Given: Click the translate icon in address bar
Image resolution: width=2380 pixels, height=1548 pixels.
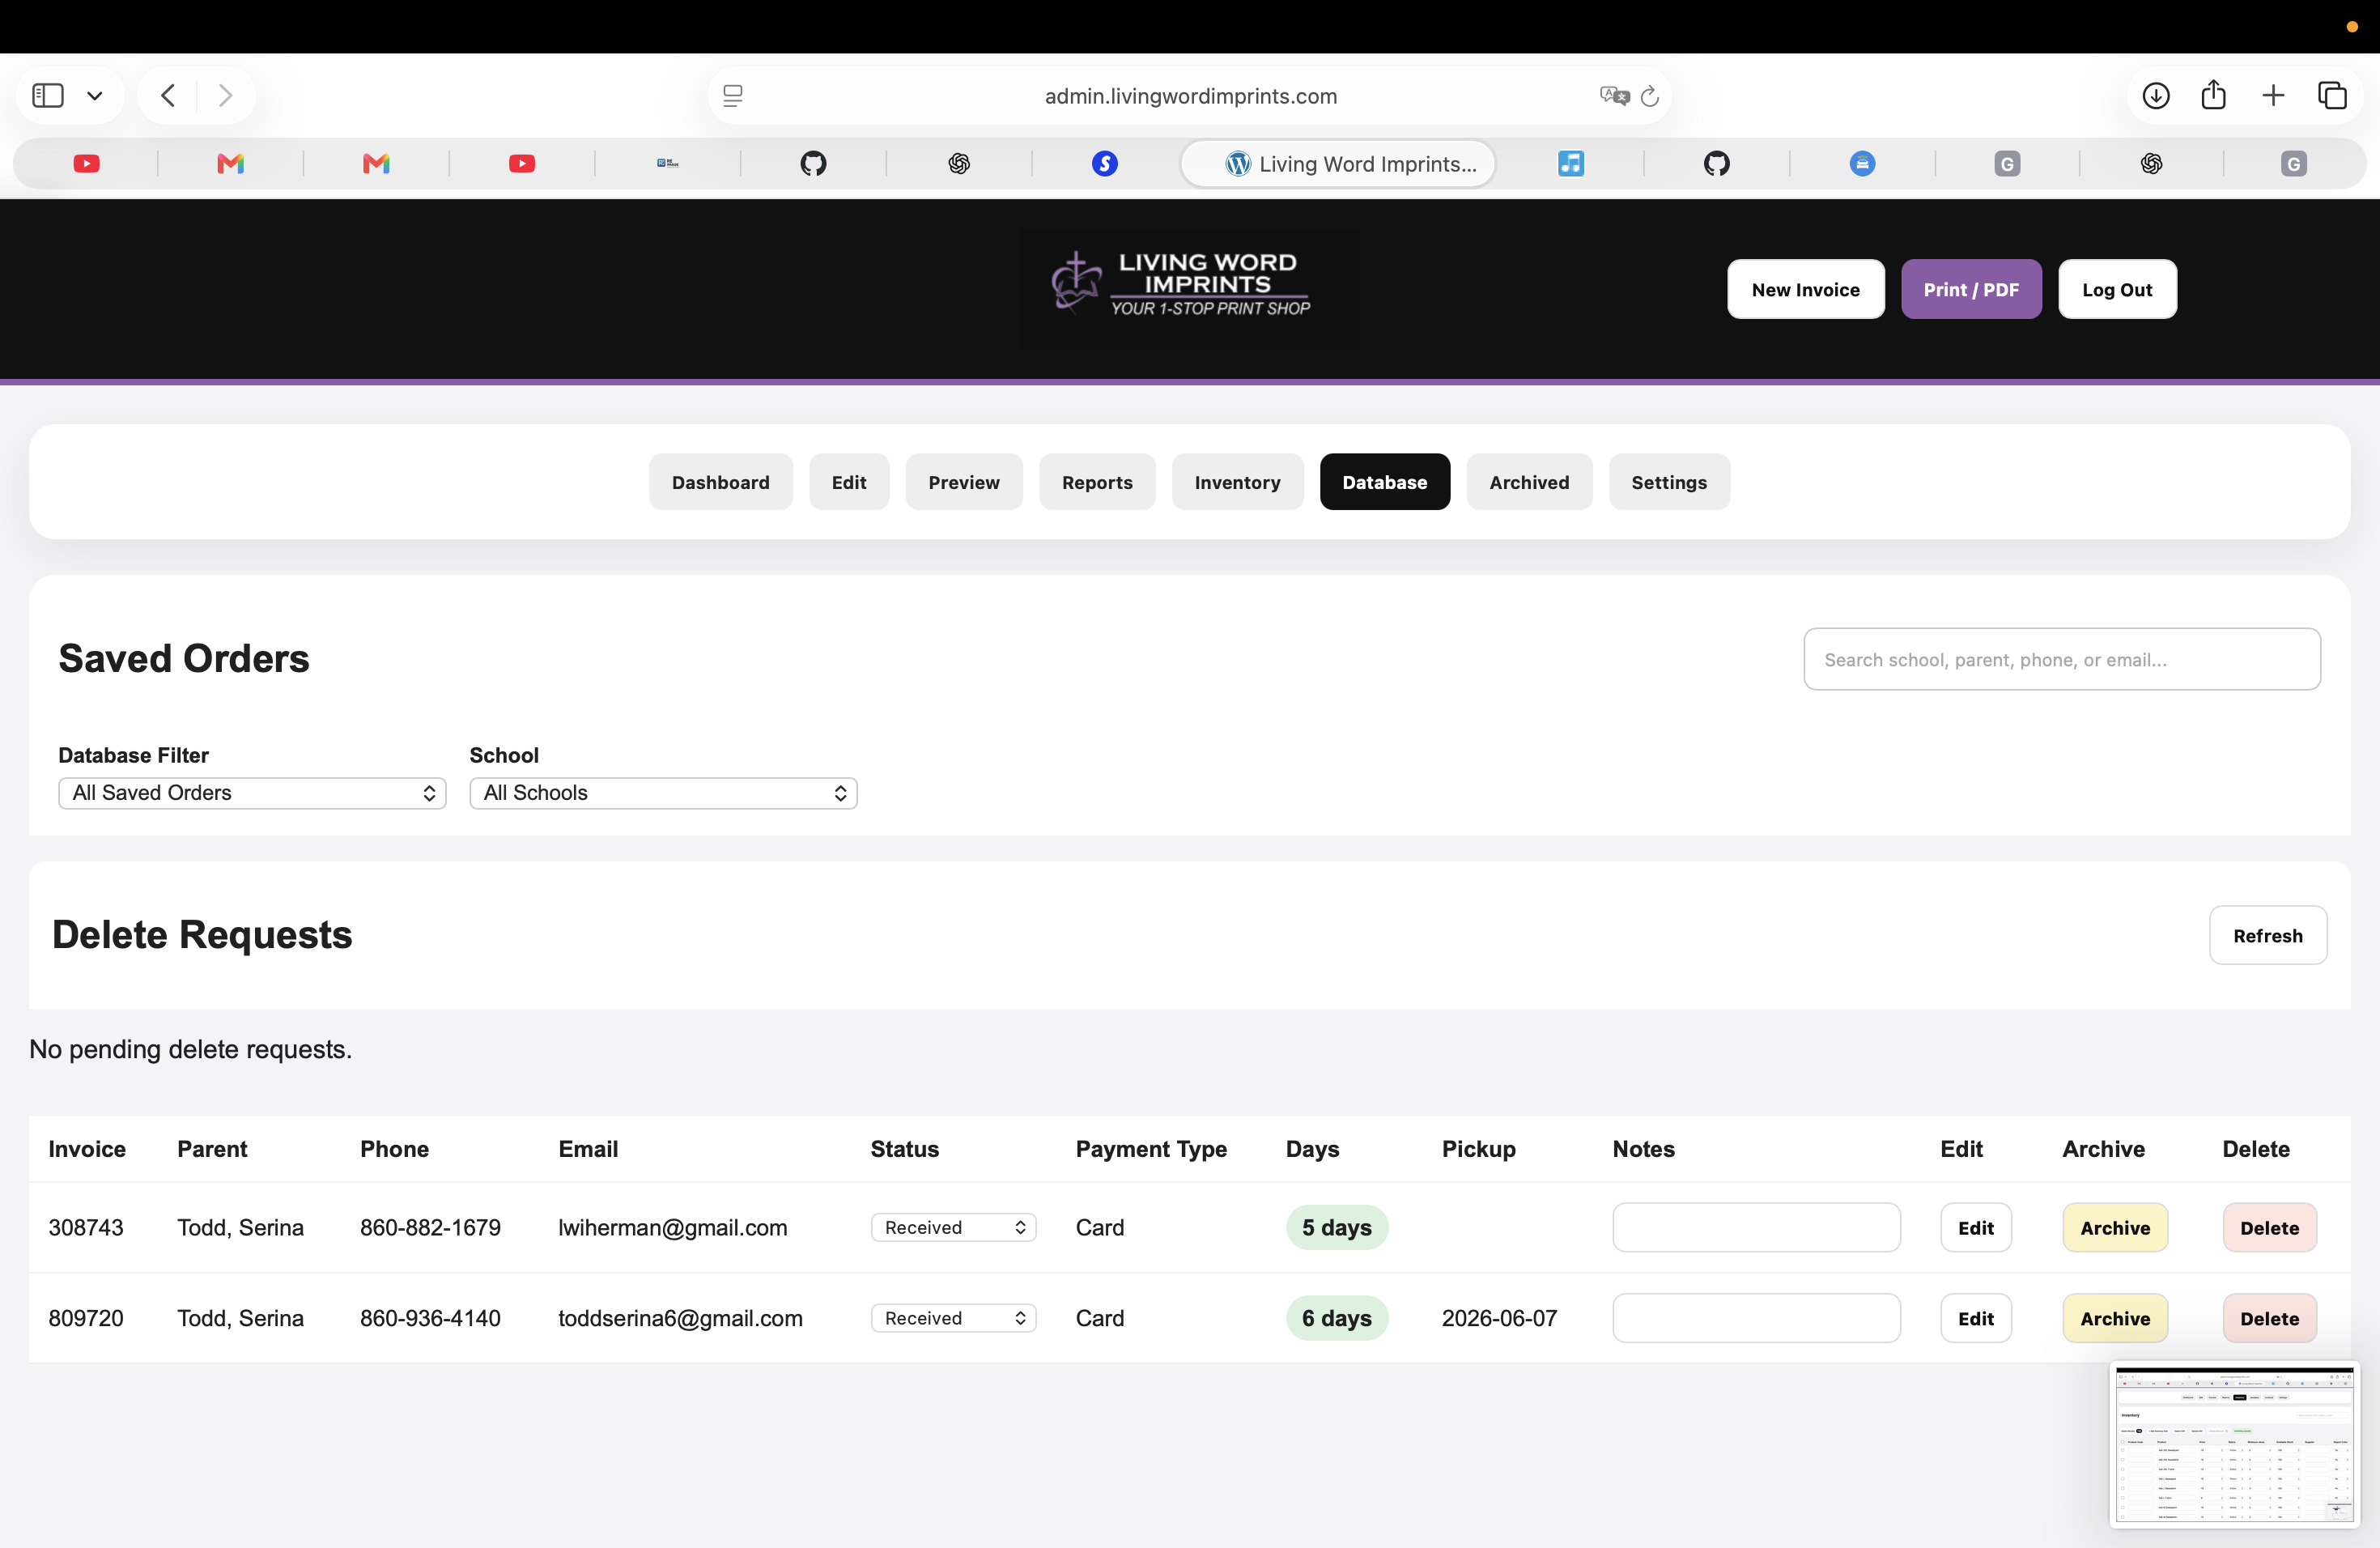Looking at the screenshot, I should [1613, 96].
